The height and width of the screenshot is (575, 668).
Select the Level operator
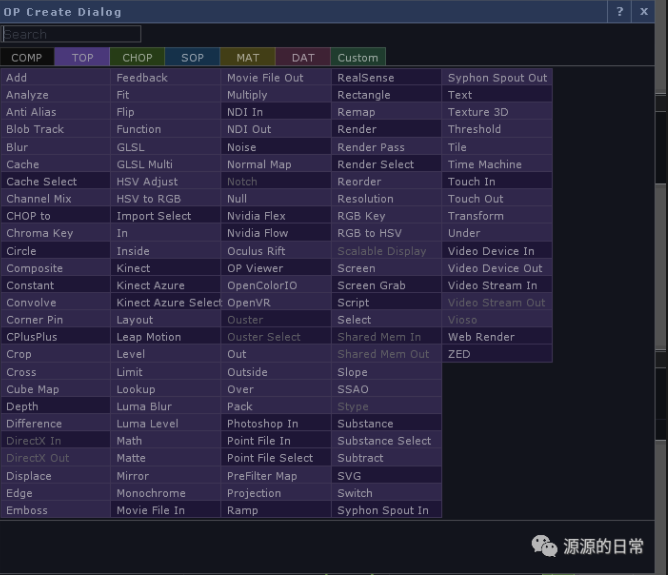(x=166, y=354)
